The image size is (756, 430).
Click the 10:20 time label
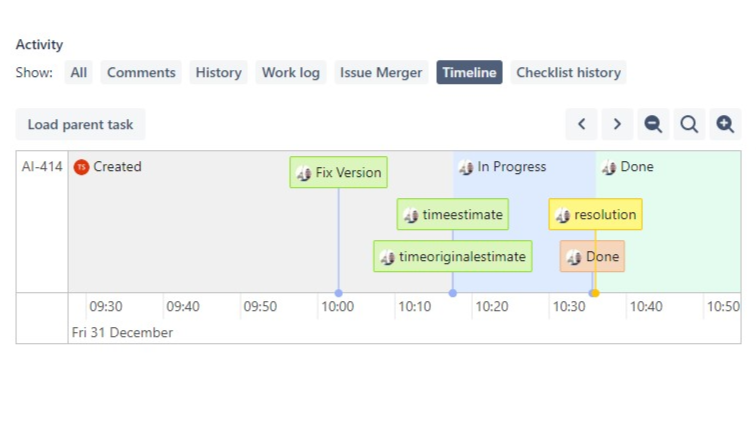pos(492,307)
